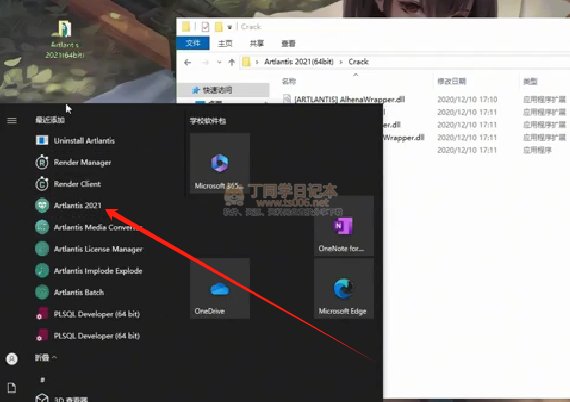Click date 2020/12/10 17:10 cell

467,99
